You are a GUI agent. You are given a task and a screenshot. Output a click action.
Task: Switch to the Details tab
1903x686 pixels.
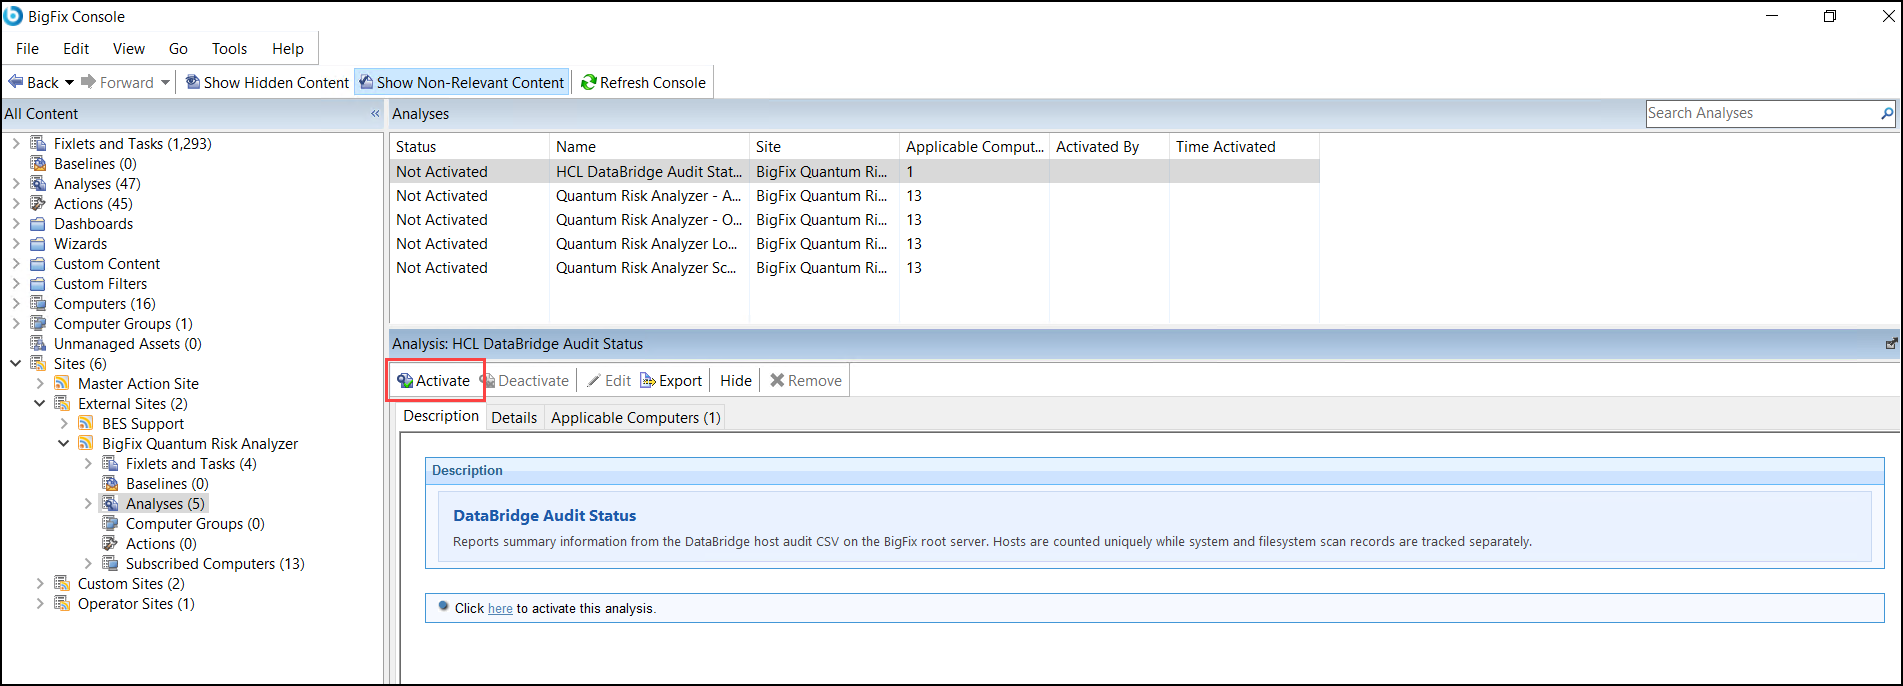[x=514, y=417]
